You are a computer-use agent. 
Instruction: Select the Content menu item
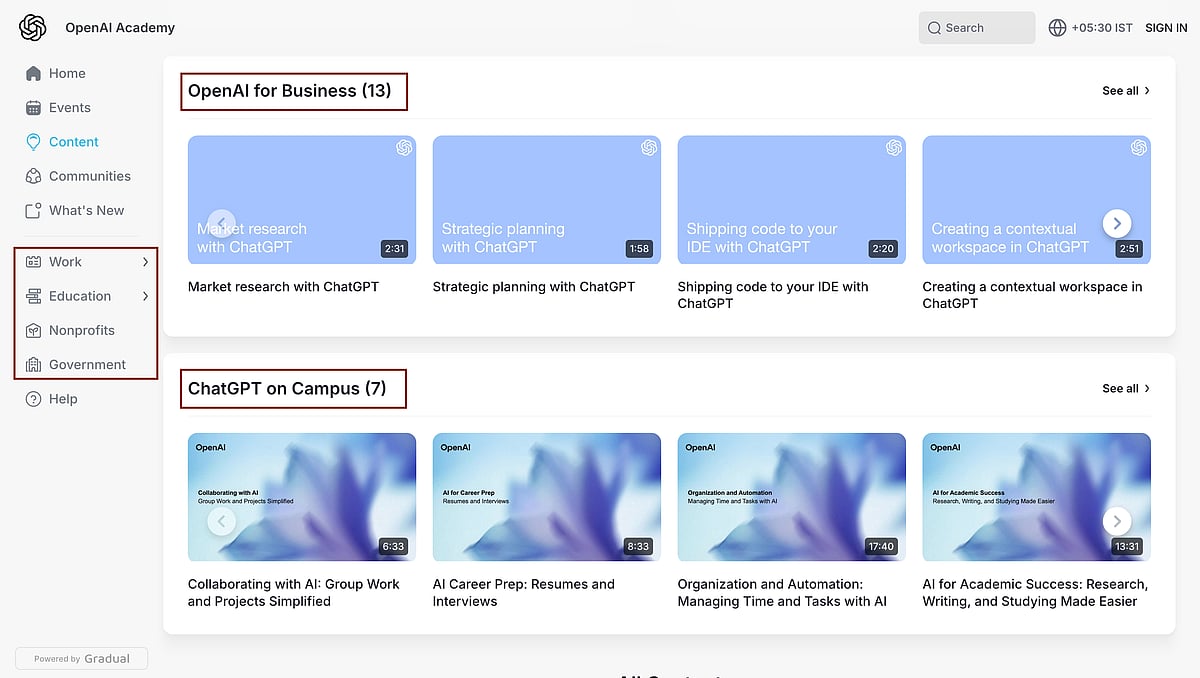click(73, 142)
